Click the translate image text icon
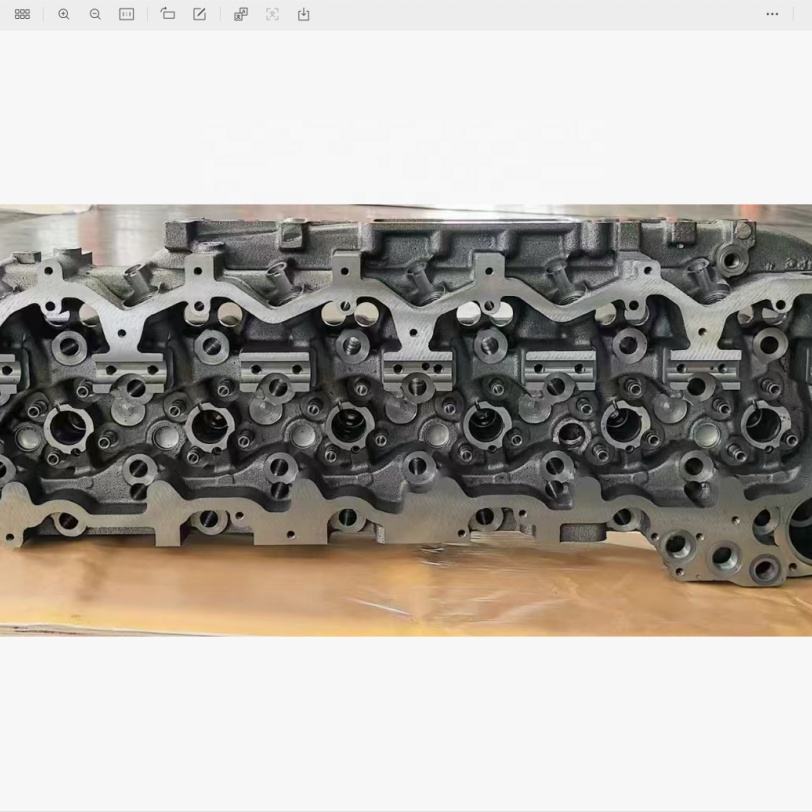The width and height of the screenshot is (812, 812). pos(241,14)
